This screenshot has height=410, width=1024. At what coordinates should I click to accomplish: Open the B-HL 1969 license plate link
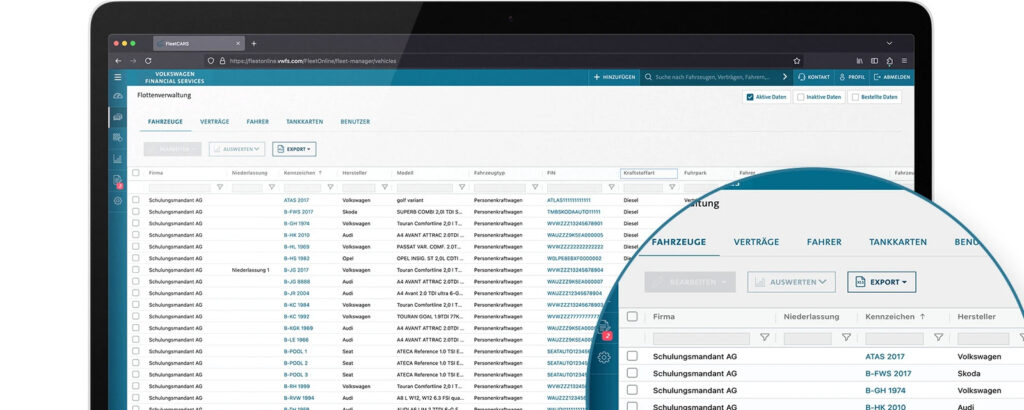(296, 247)
